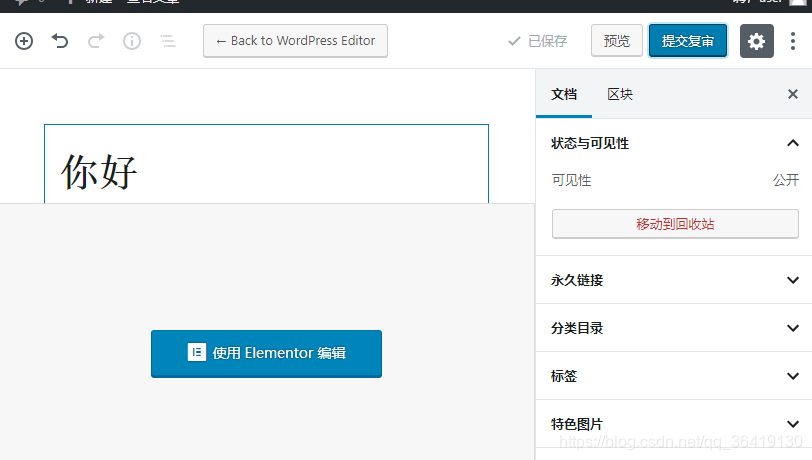Click Back to WordPress Editor button

point(295,41)
